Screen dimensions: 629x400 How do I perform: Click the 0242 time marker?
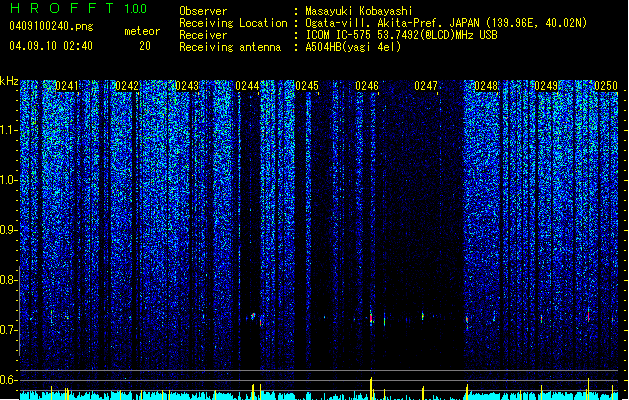(x=127, y=86)
